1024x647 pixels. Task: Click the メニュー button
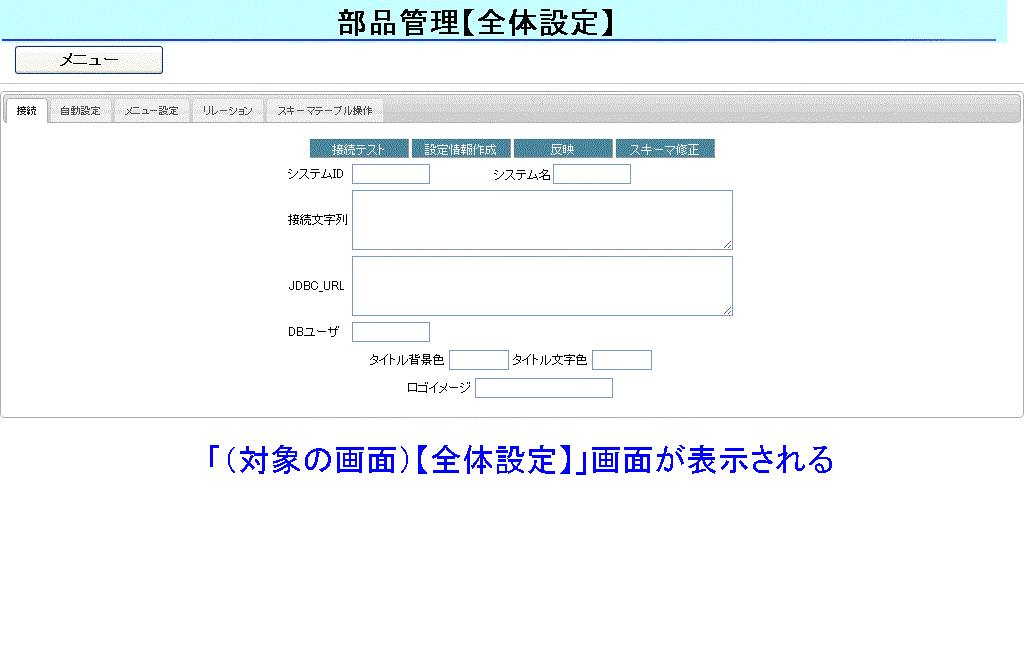click(88, 60)
